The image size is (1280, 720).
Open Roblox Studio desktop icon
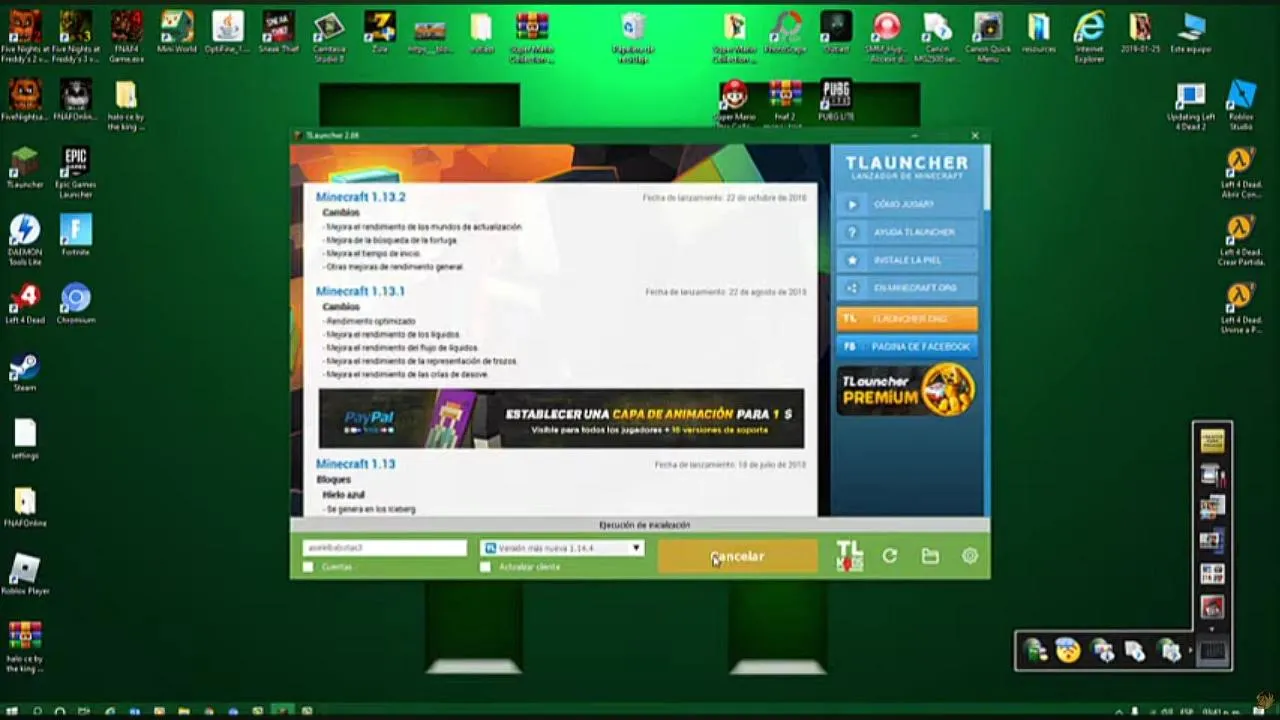tap(1241, 96)
